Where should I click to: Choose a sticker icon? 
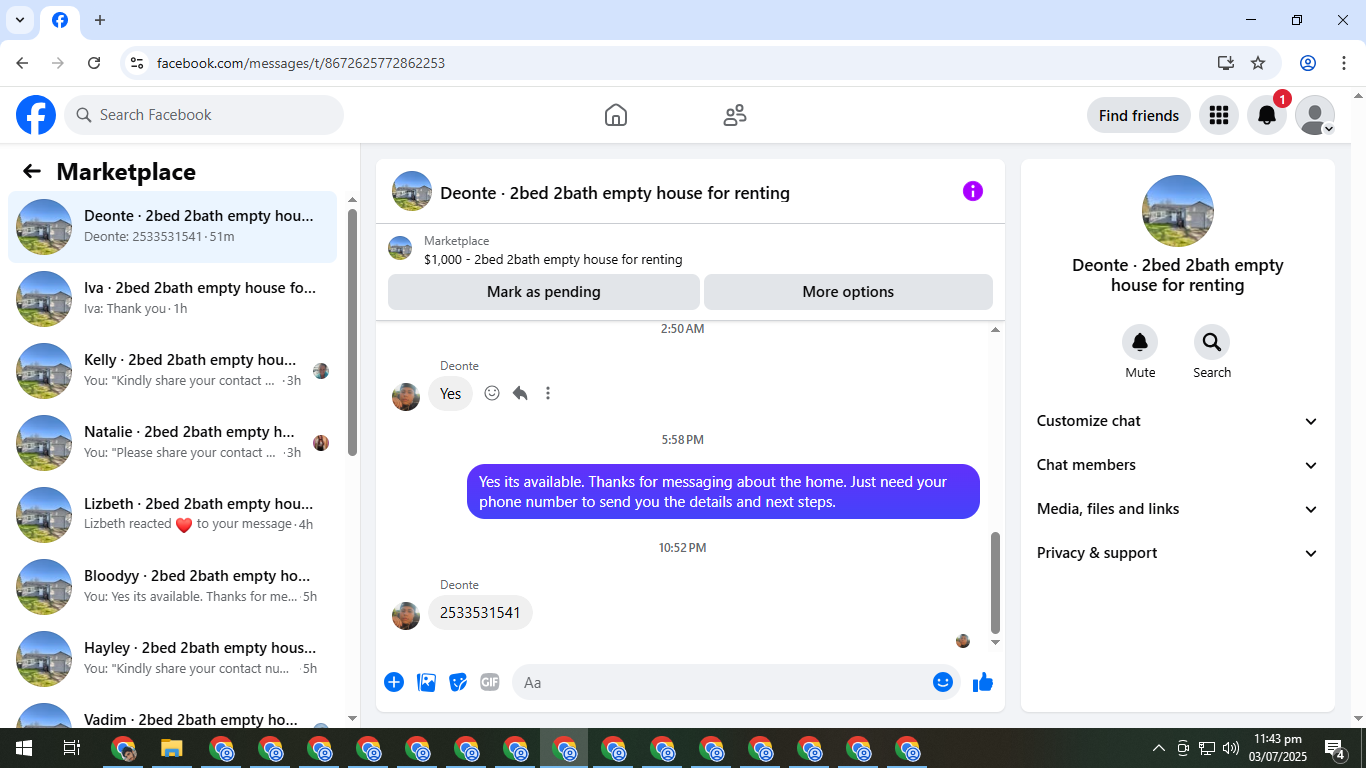coord(458,682)
